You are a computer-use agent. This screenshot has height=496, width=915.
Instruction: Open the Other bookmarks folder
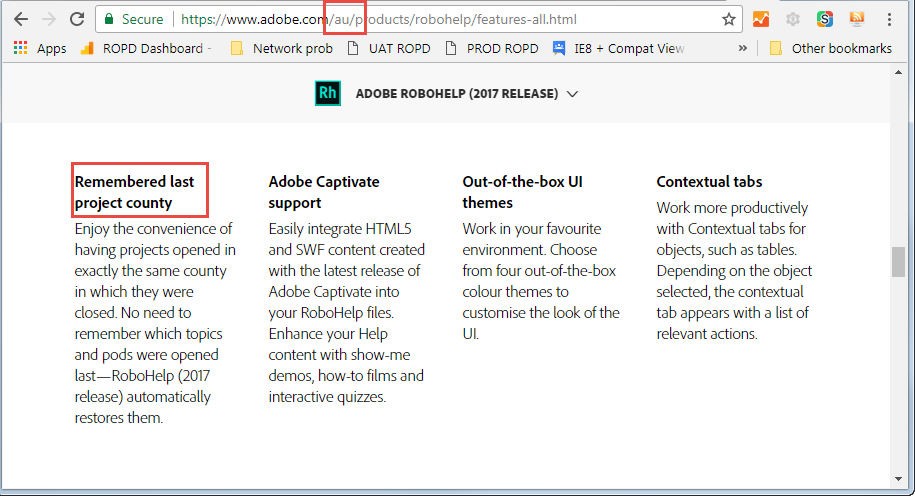(831, 48)
